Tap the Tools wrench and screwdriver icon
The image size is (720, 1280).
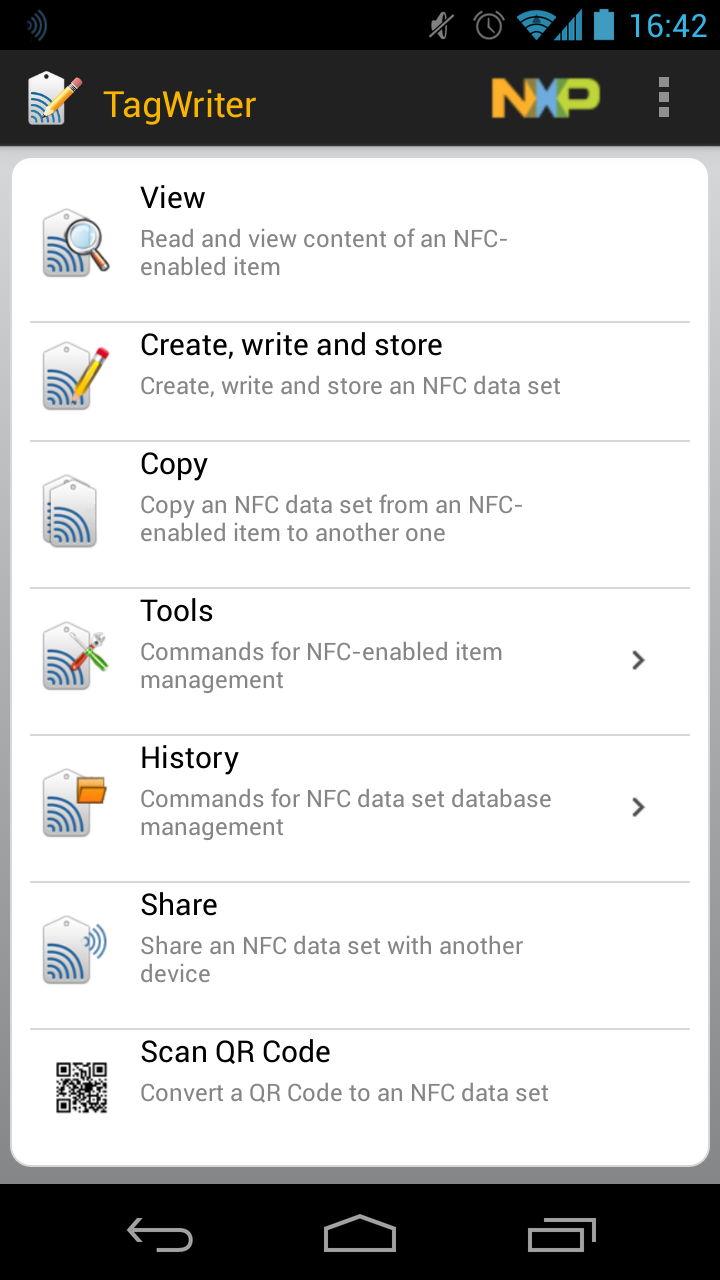[76, 656]
